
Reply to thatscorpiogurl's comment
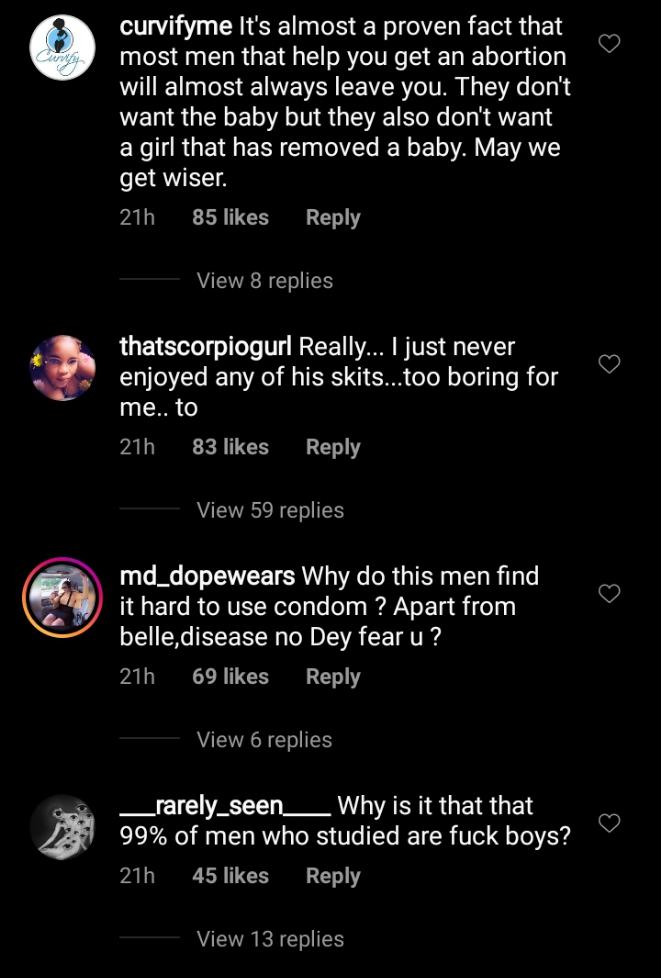point(333,447)
